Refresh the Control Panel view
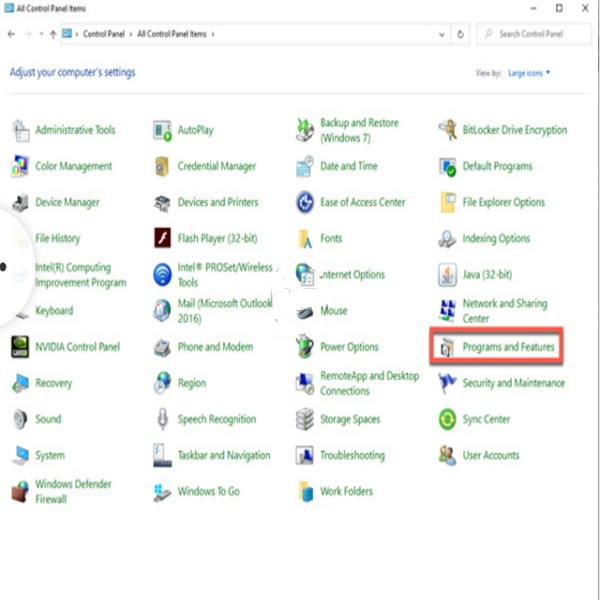The height and width of the screenshot is (600, 600). (460, 34)
